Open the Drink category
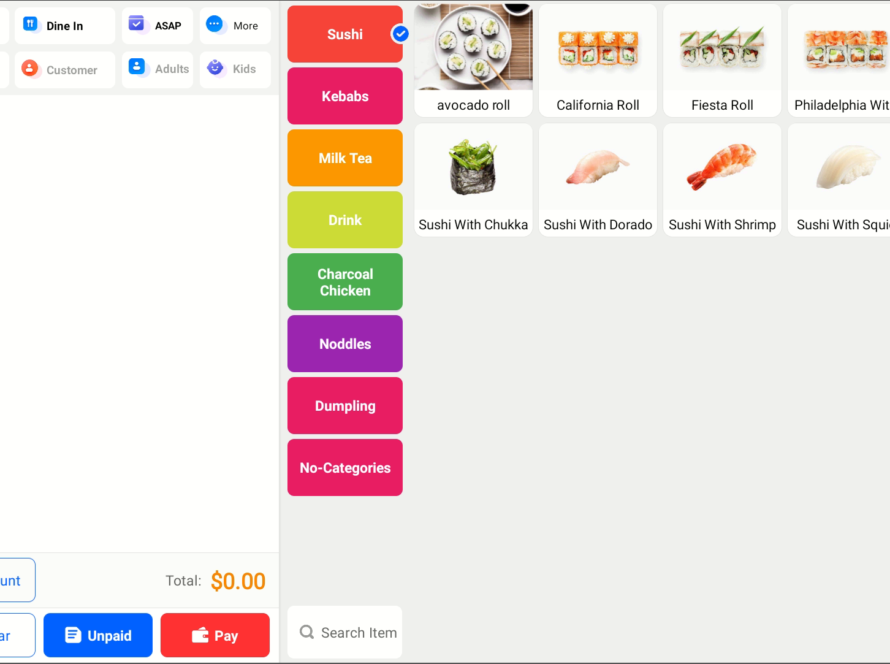 coord(345,220)
